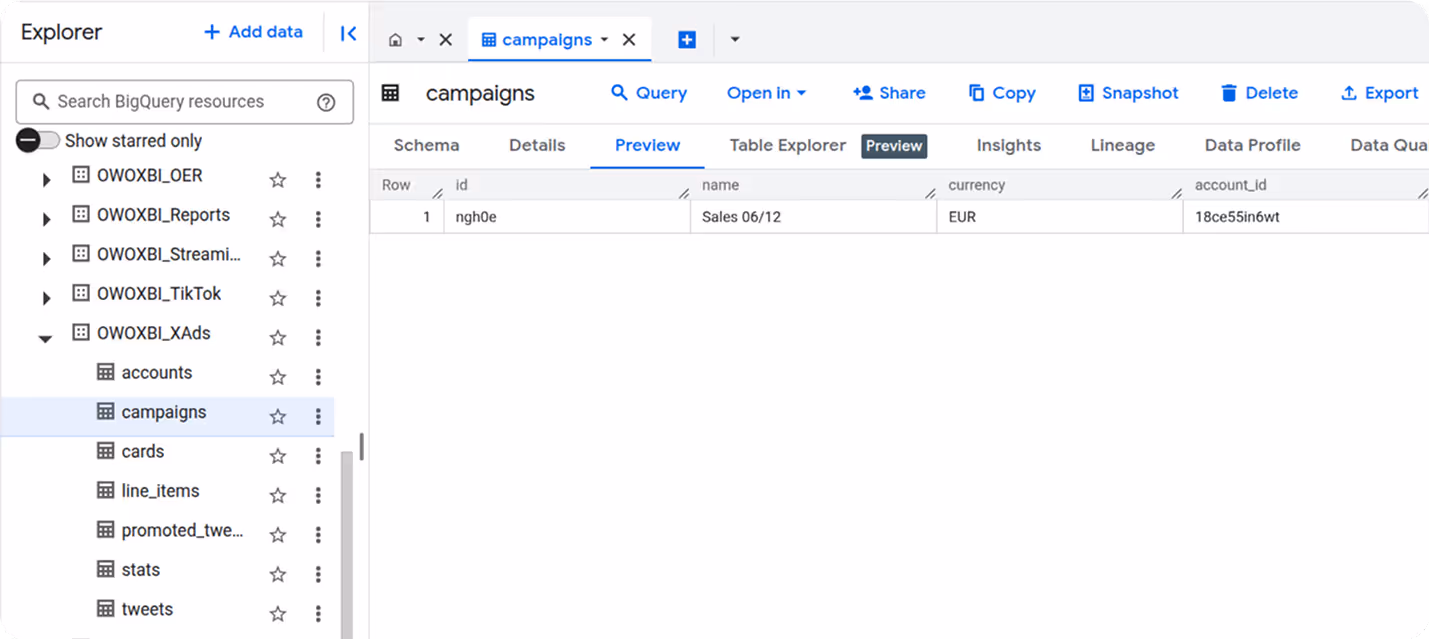This screenshot has width=1429, height=639.
Task: Export the campaigns table
Action: pyautogui.click(x=1379, y=93)
